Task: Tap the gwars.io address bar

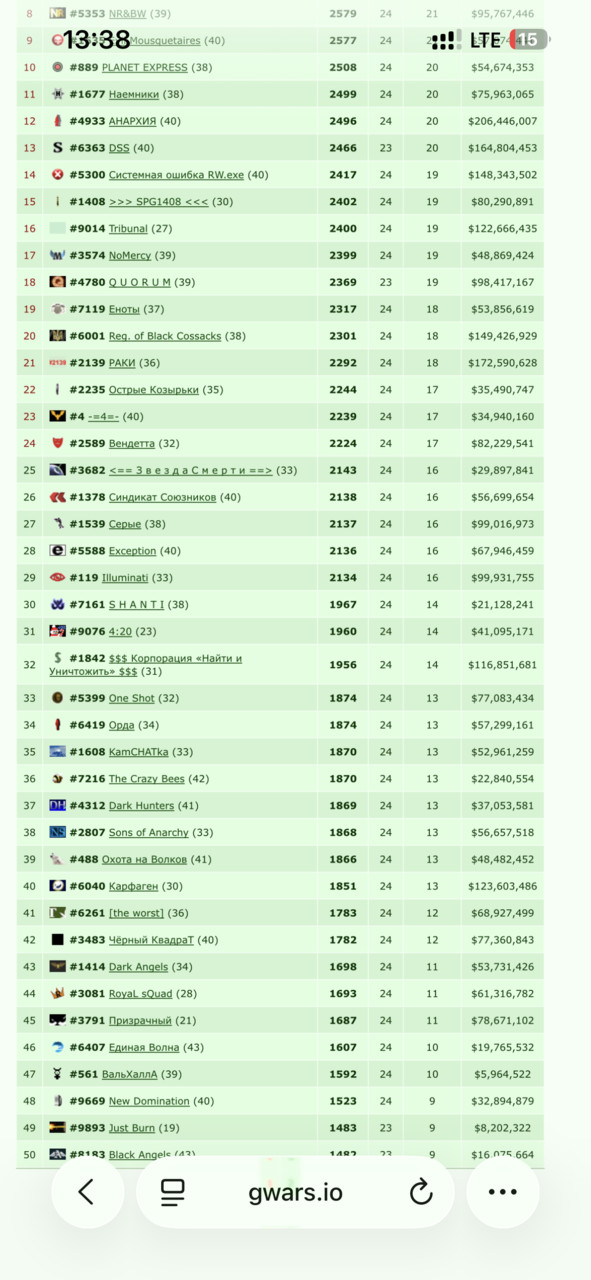Action: [x=295, y=1192]
